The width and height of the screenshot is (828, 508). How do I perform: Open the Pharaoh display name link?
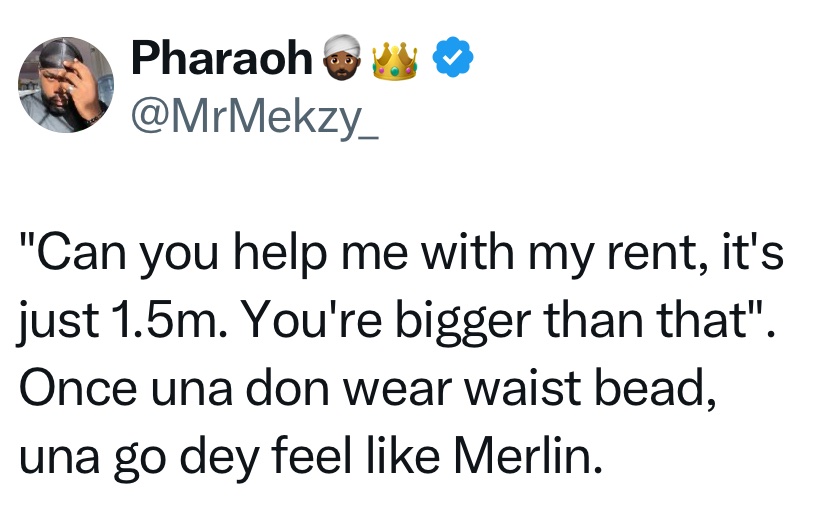coord(222,58)
